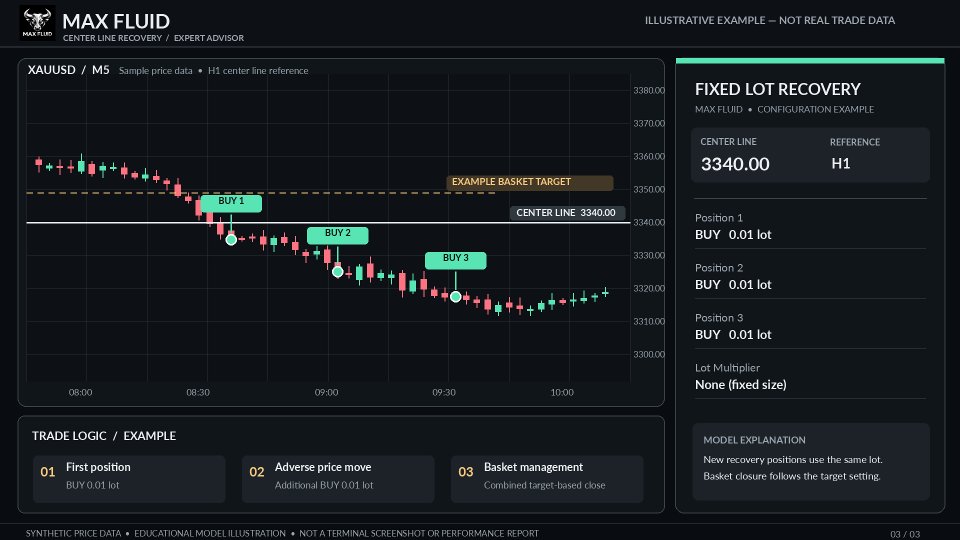Click the EXAMPLE BASKET TARGET label
The height and width of the screenshot is (540, 960).
tap(530, 182)
